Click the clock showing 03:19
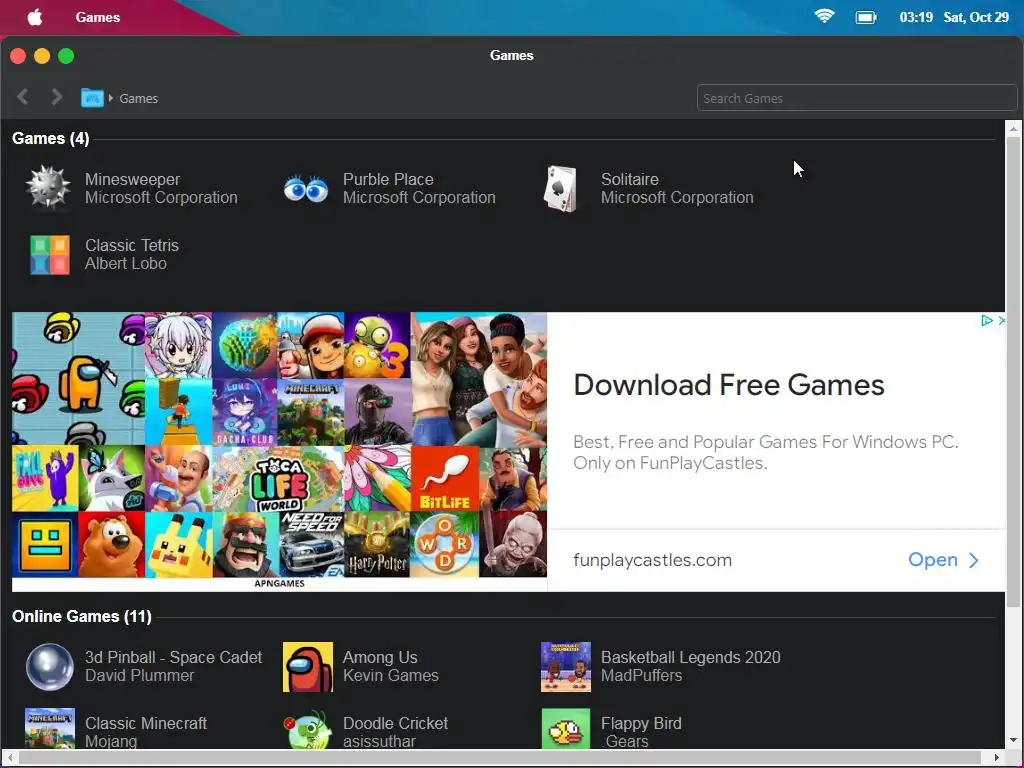This screenshot has height=768, width=1024. click(916, 17)
